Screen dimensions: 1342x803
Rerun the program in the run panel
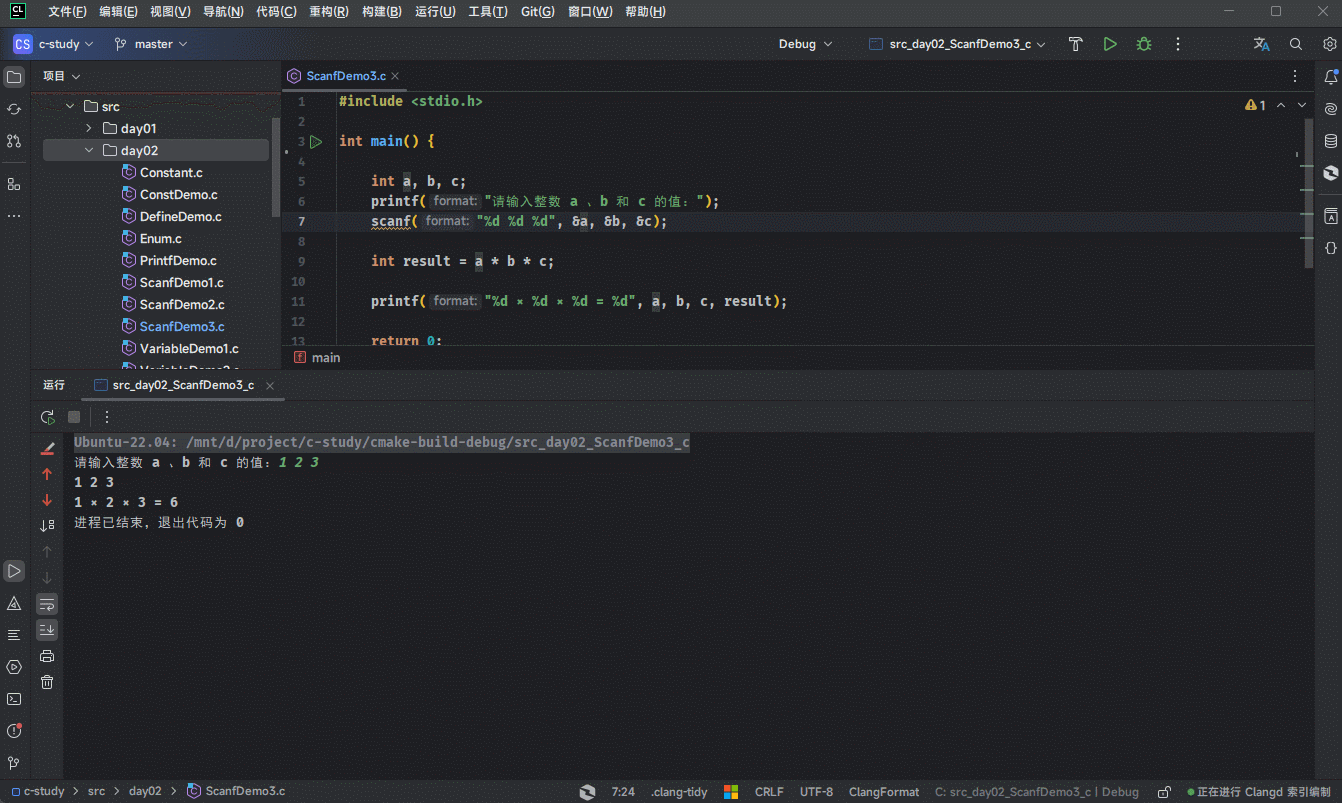47,417
